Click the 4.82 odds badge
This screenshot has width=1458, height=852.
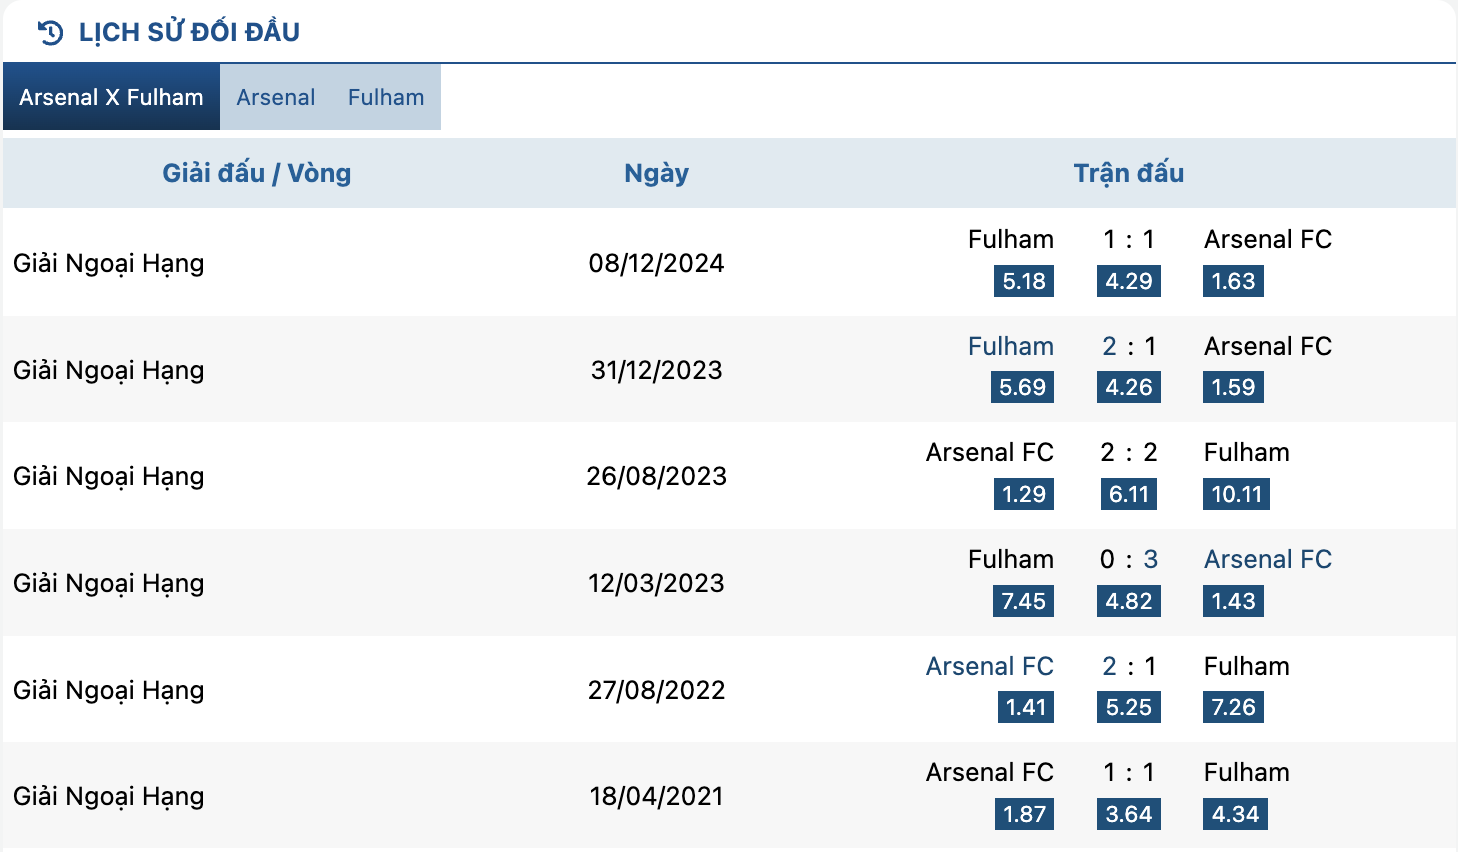pos(1129,601)
